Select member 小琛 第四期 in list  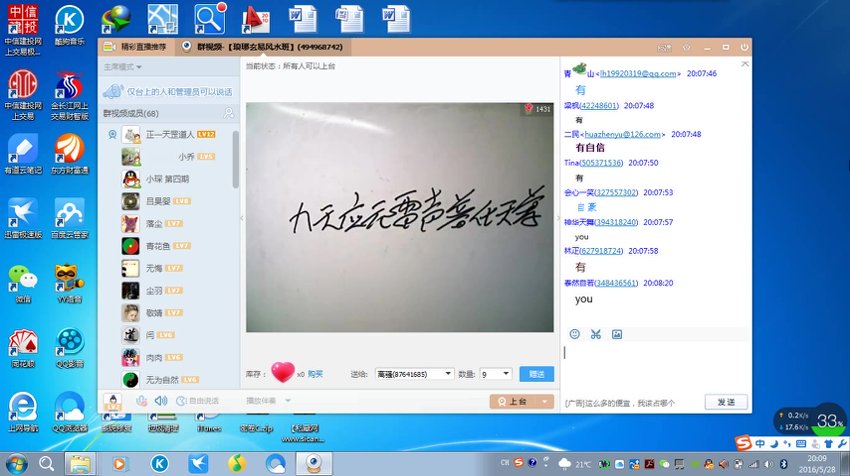tap(169, 179)
